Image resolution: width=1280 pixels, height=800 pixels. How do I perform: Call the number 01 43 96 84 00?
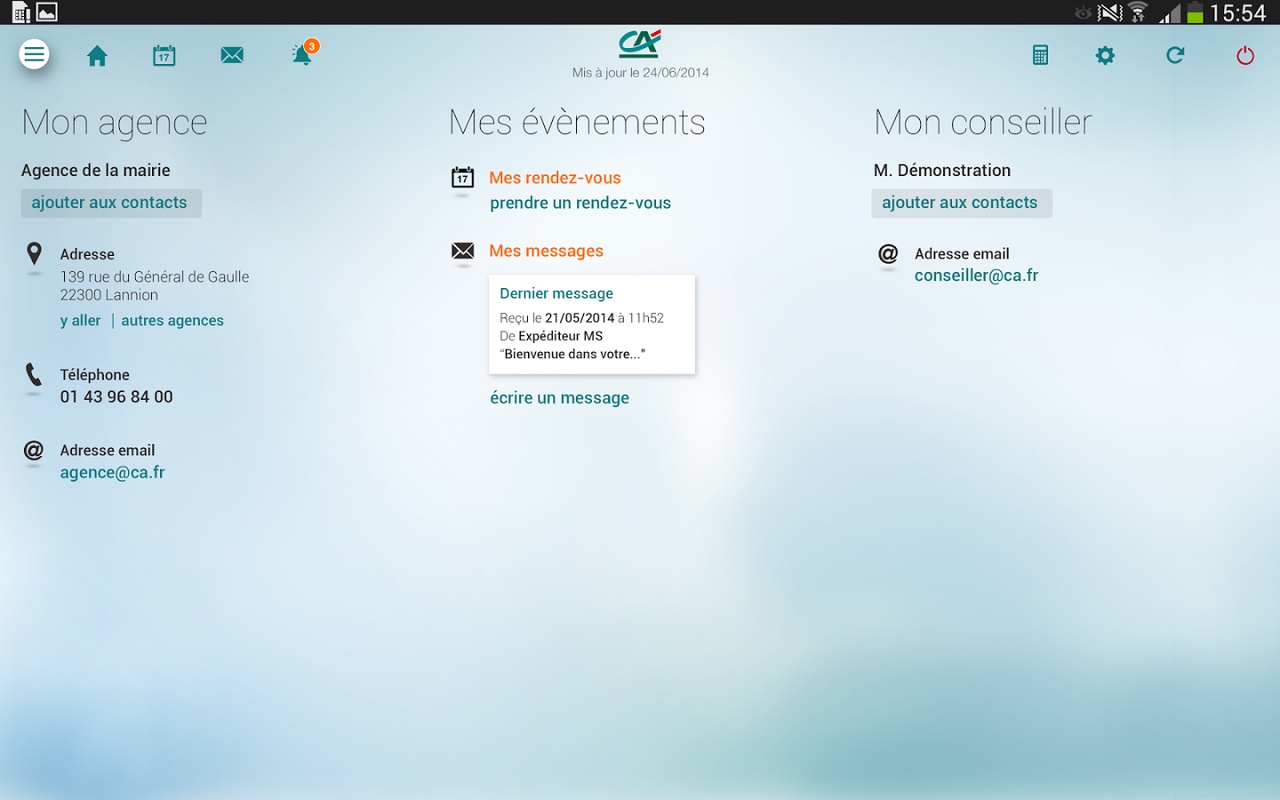point(116,397)
